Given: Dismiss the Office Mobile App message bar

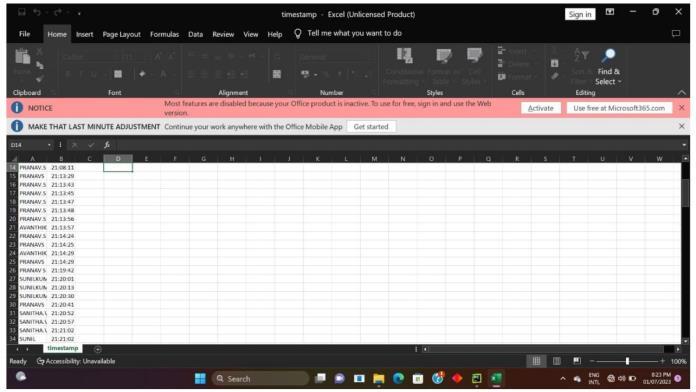Looking at the screenshot, I should point(681,127).
